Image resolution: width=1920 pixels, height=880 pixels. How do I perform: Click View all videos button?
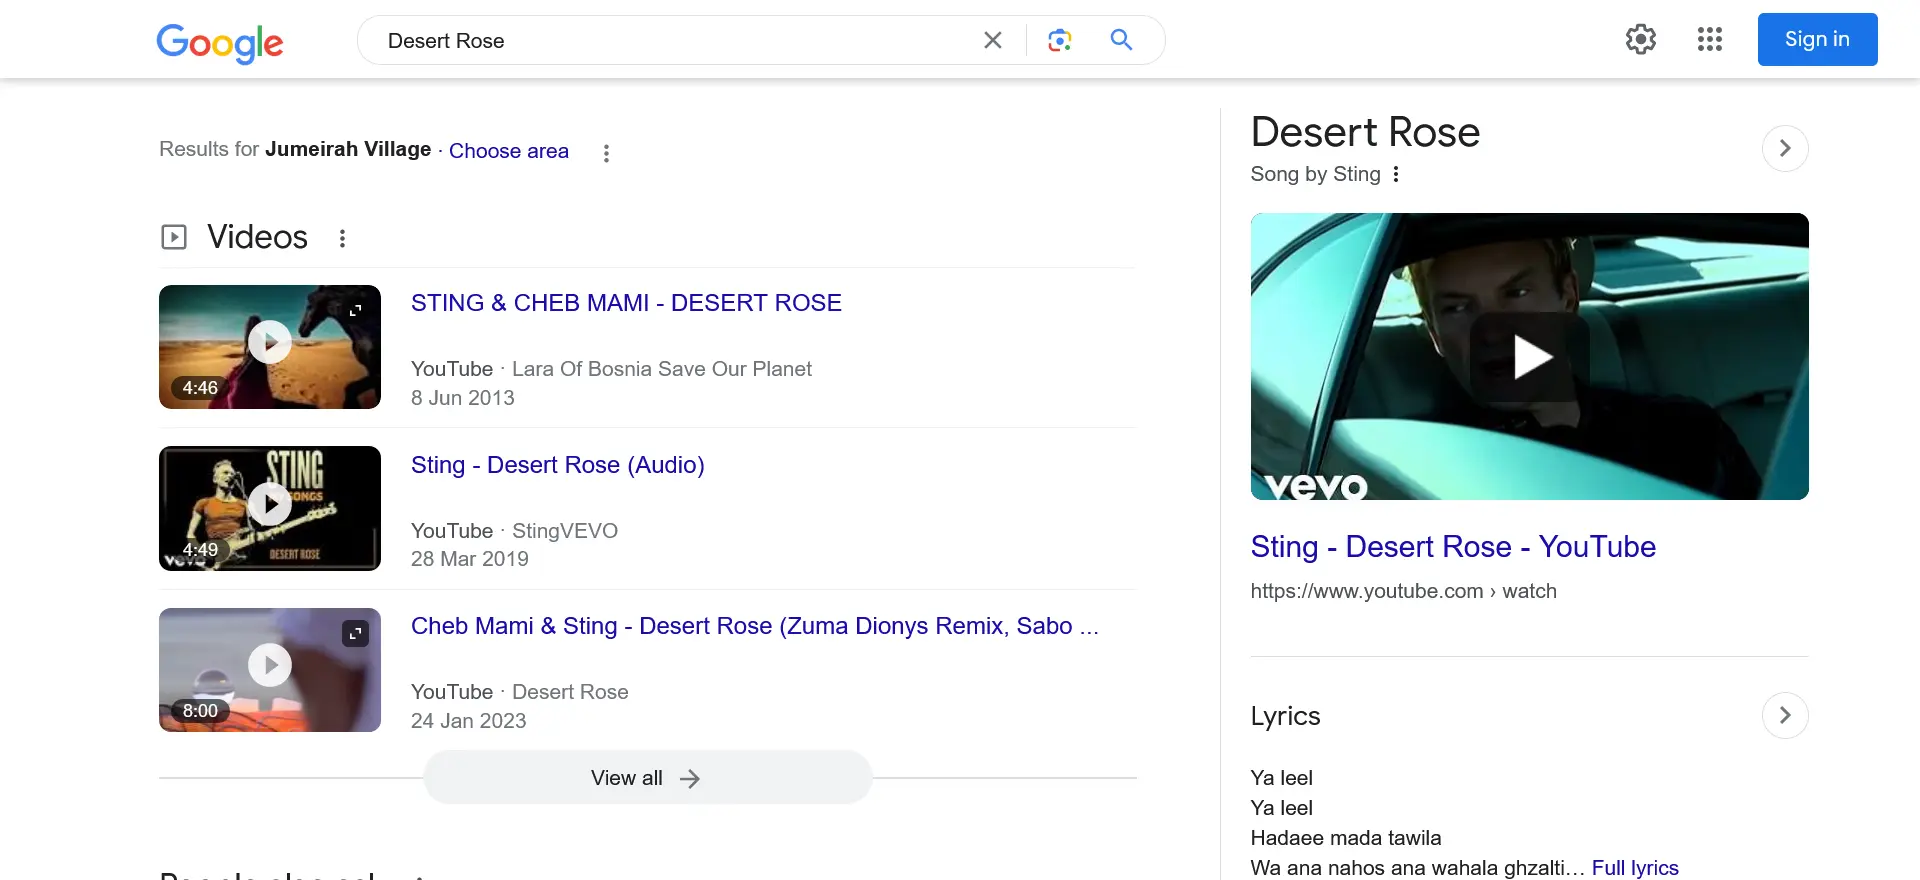click(x=647, y=778)
